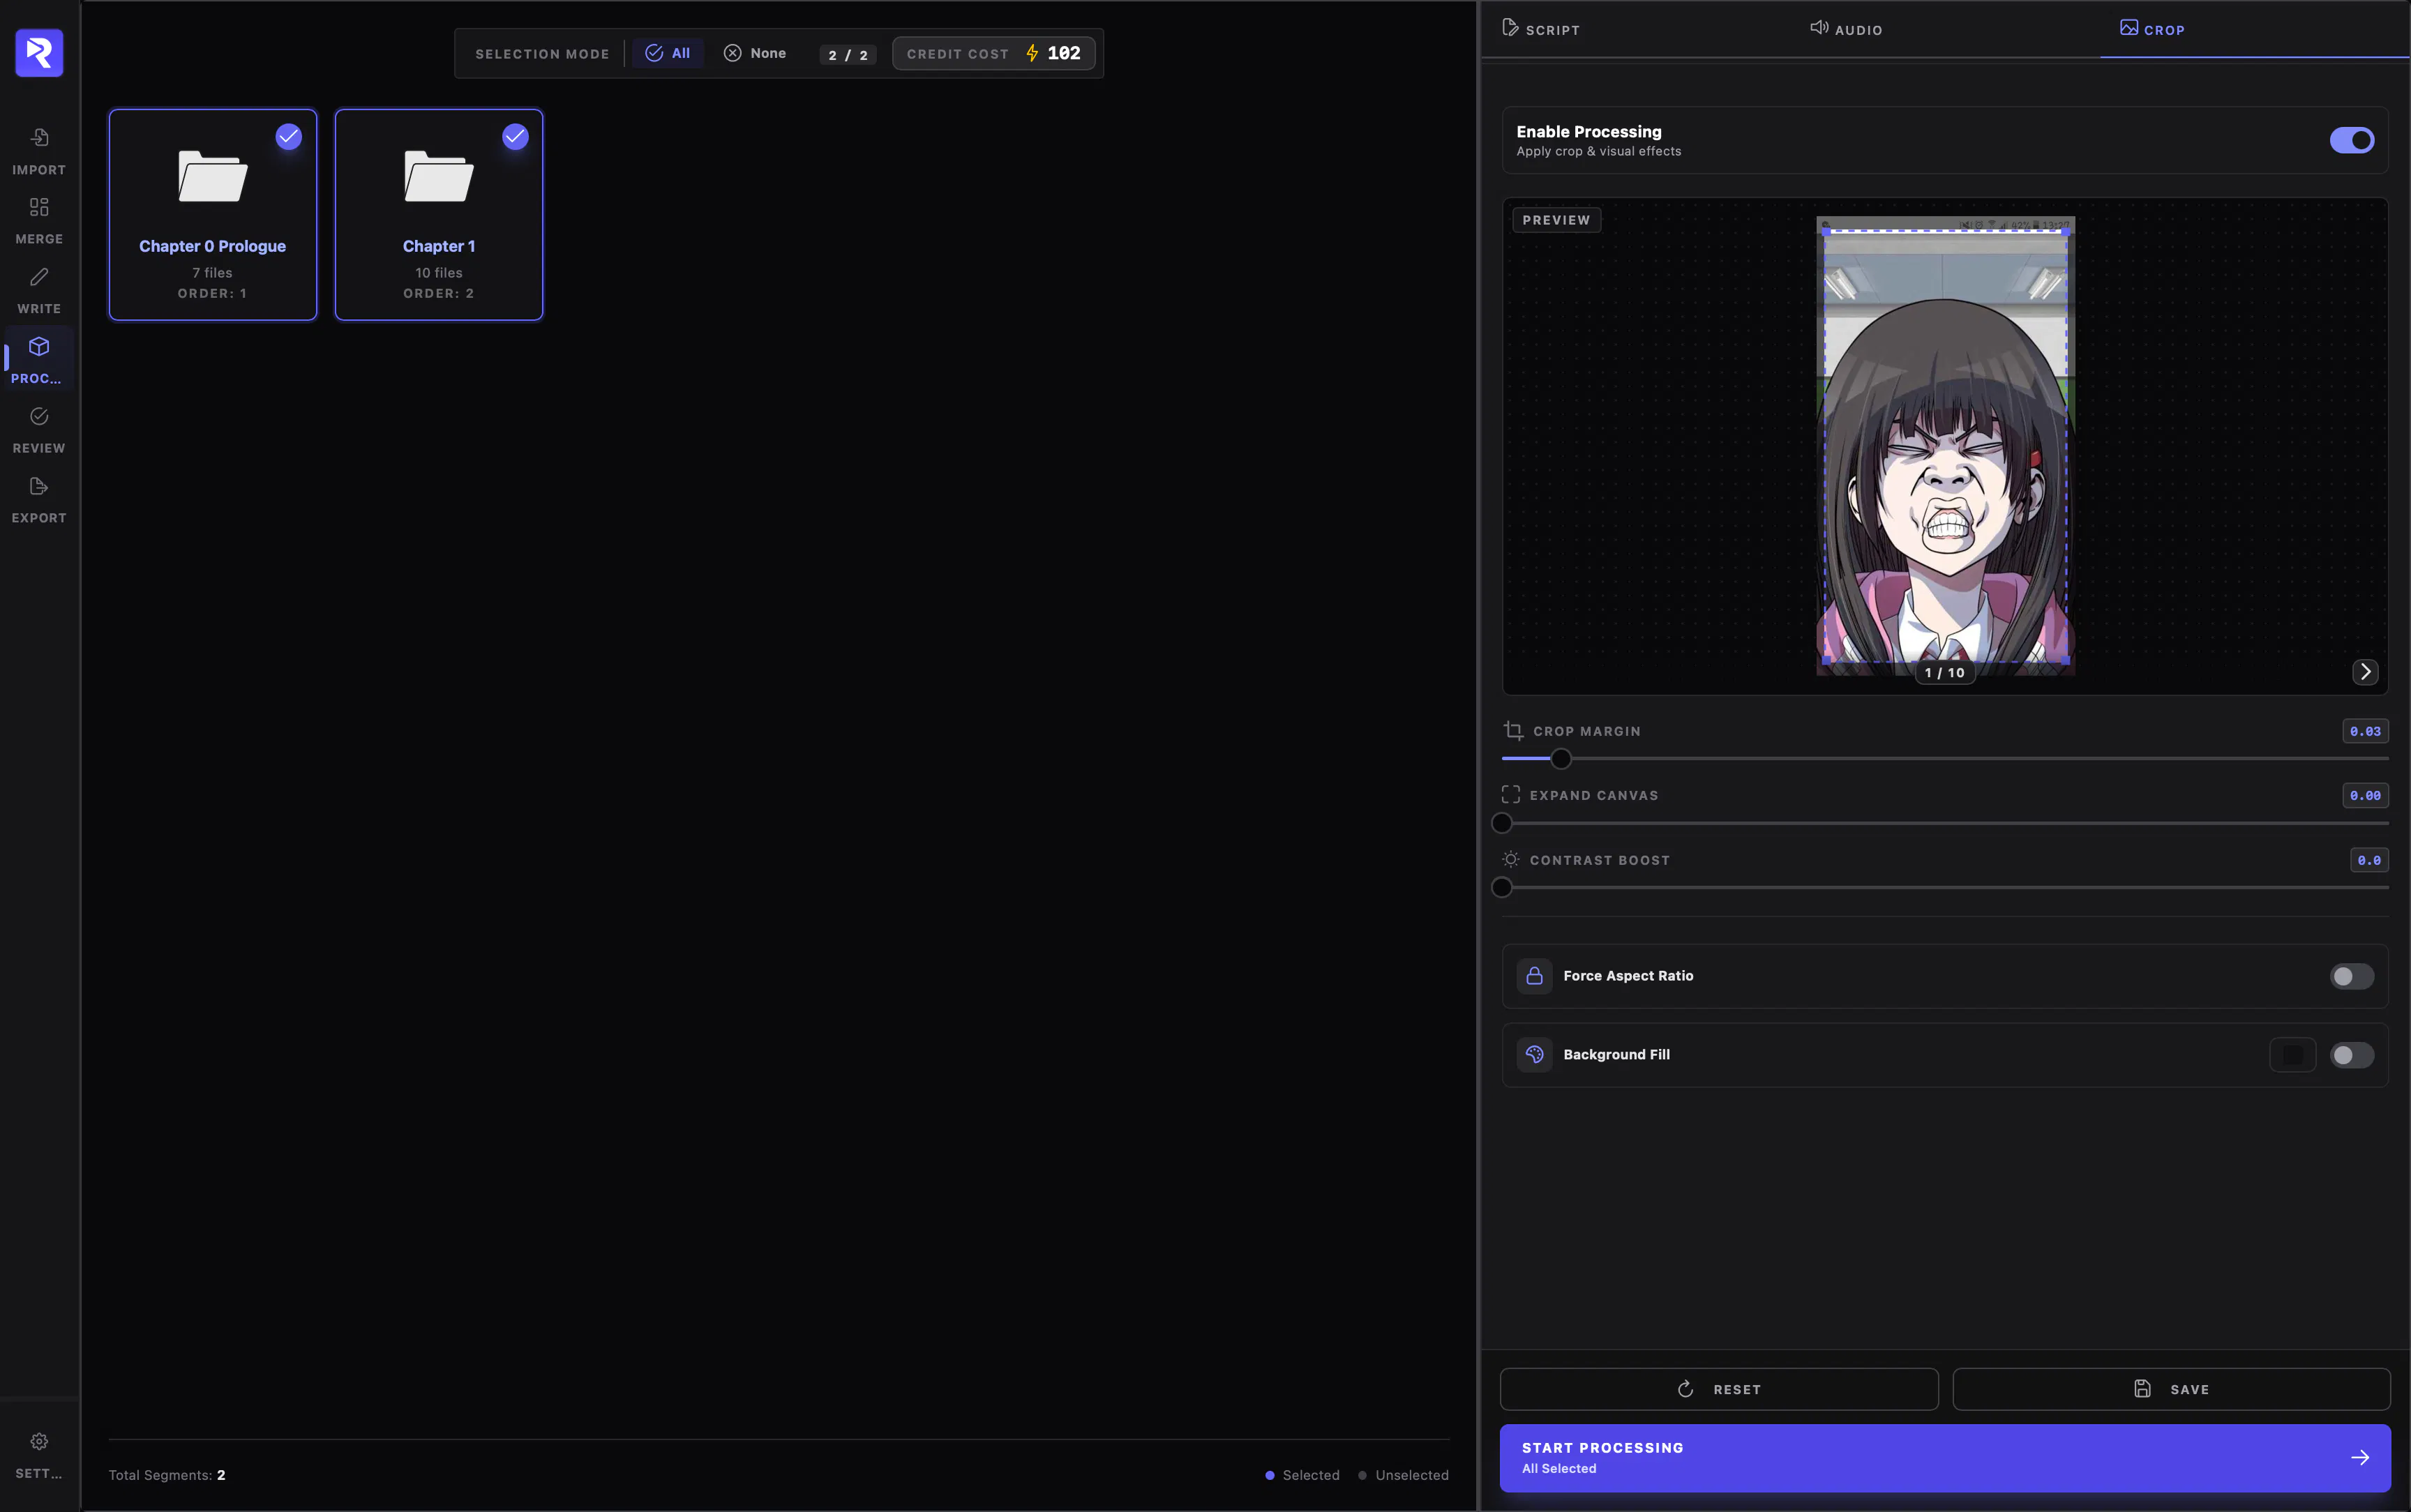
Task: Start processing all selected
Action: click(x=1945, y=1458)
